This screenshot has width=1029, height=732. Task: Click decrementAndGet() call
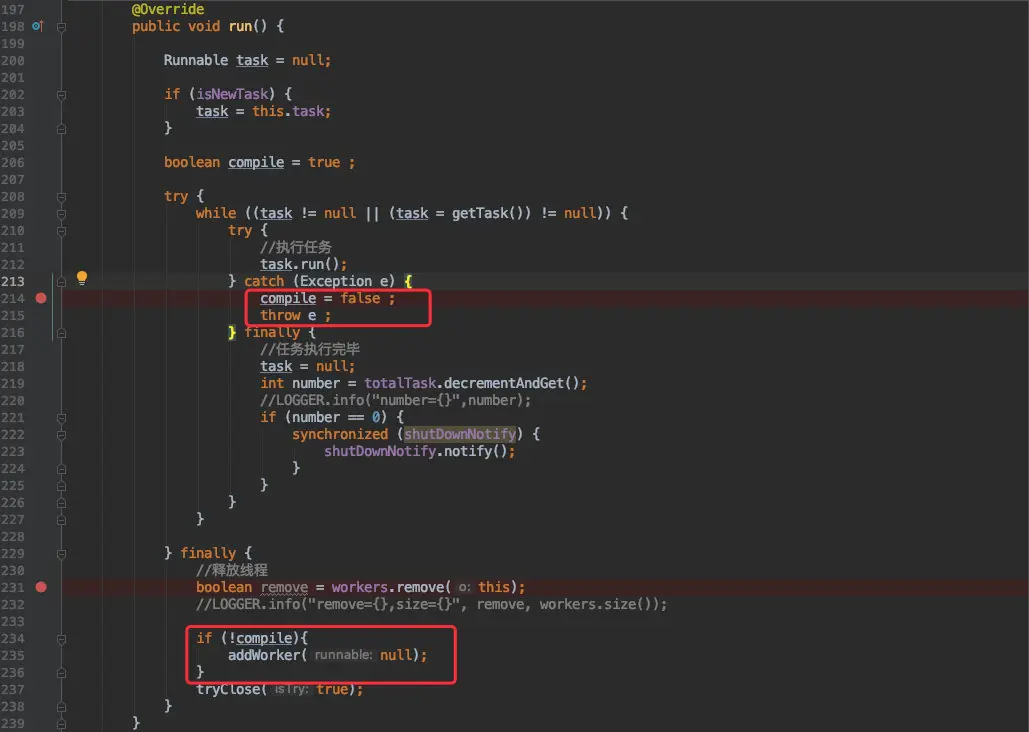[512, 383]
